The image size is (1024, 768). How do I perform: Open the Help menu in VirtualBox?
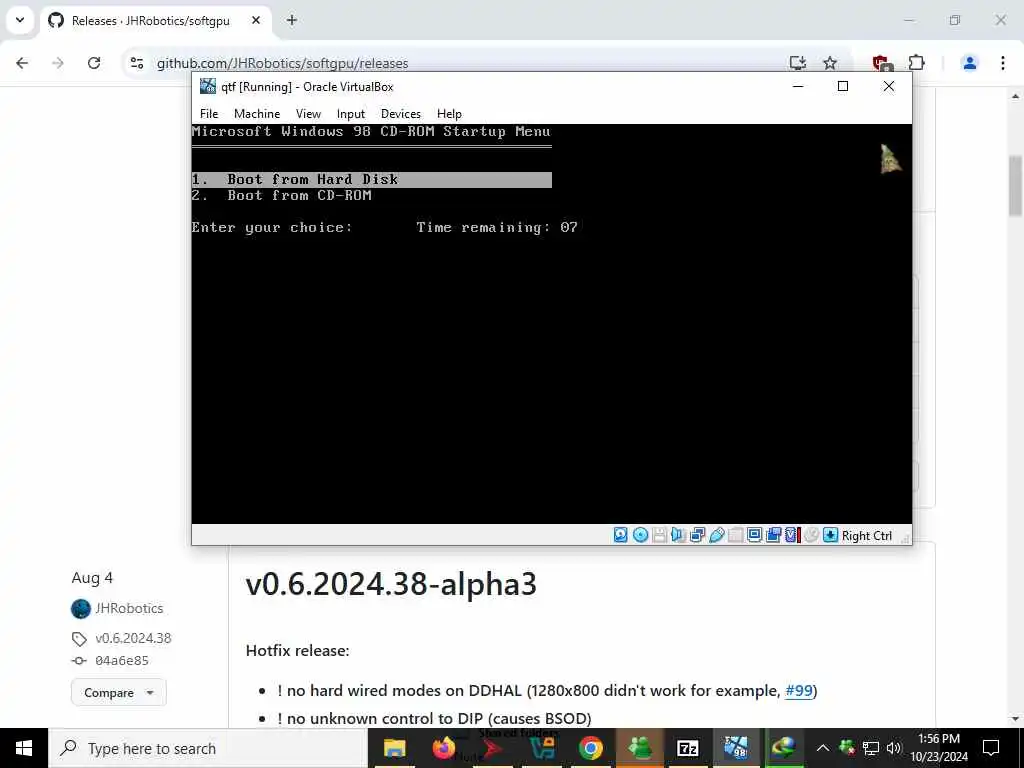[x=449, y=114]
